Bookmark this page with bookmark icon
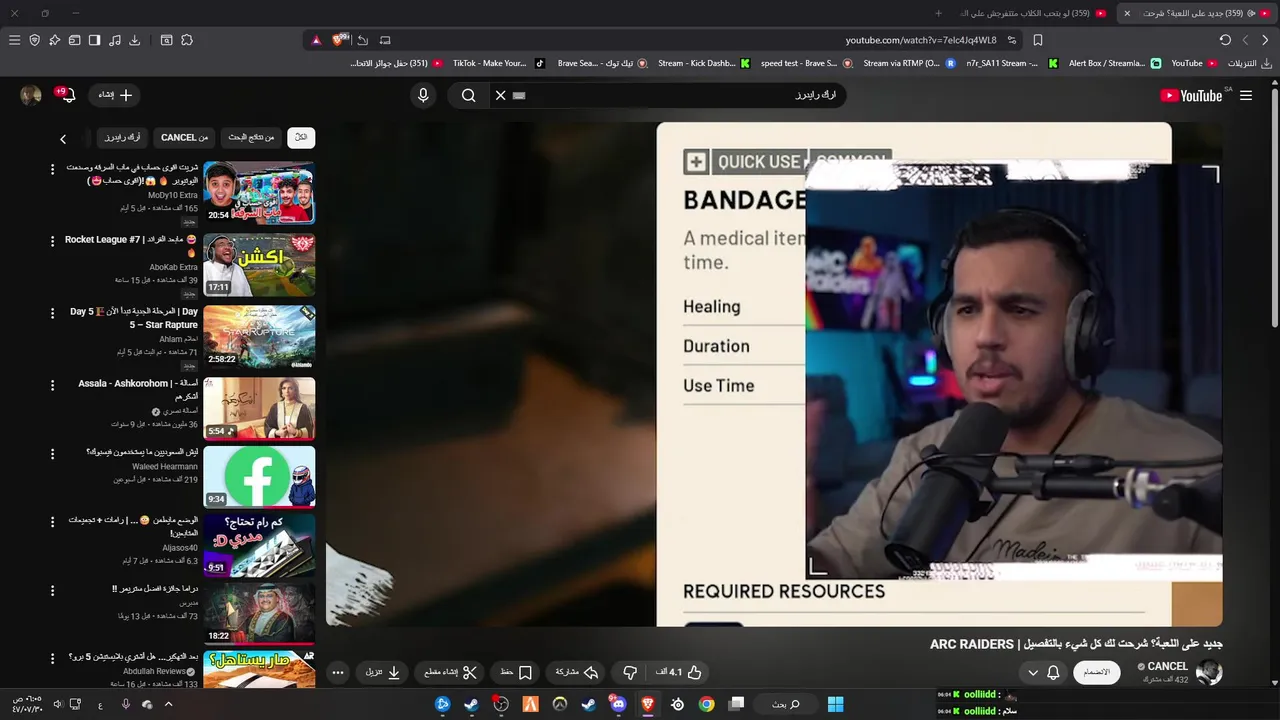 (1038, 40)
